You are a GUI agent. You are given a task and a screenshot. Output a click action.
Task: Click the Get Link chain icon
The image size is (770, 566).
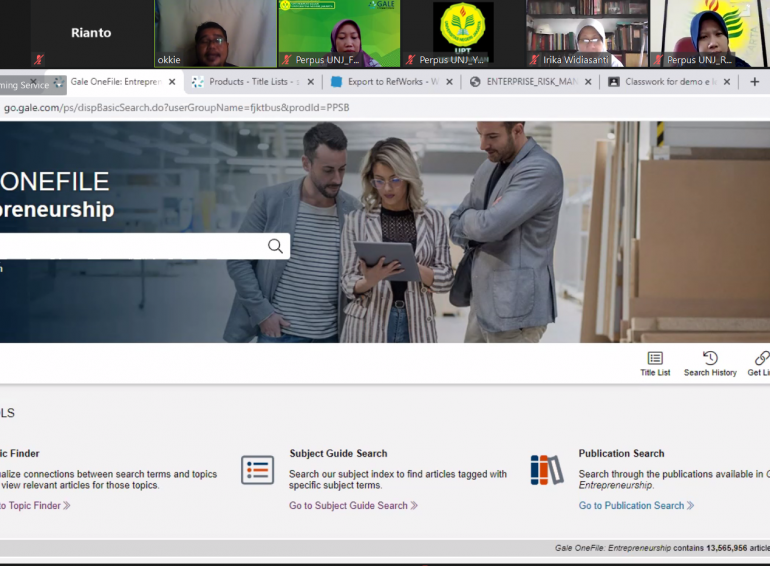point(761,358)
